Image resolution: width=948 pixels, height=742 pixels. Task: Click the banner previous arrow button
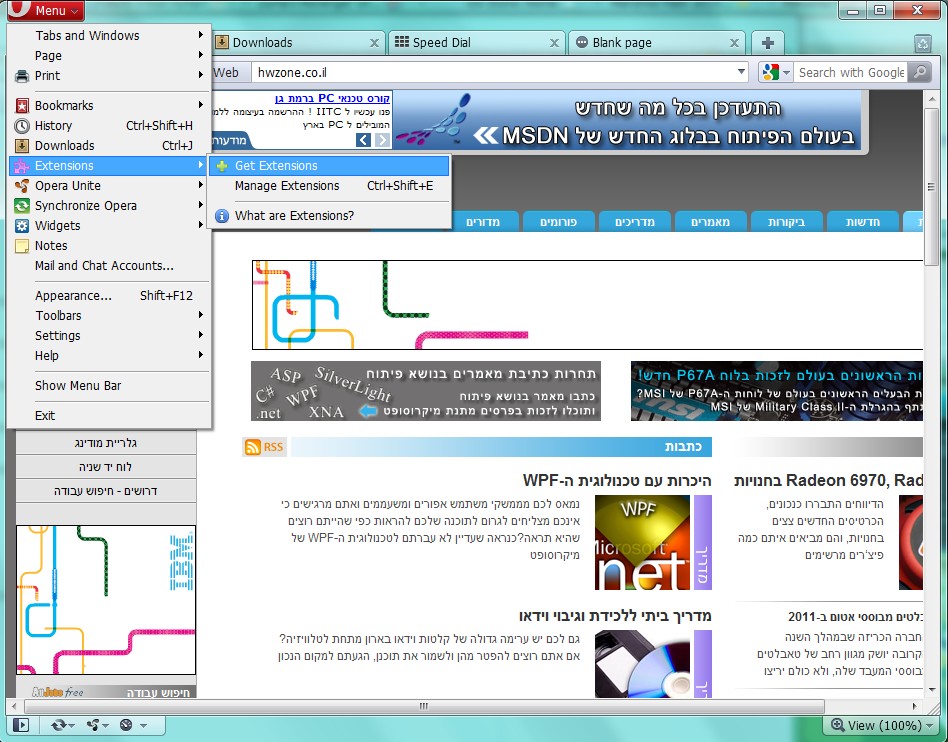coord(363,140)
